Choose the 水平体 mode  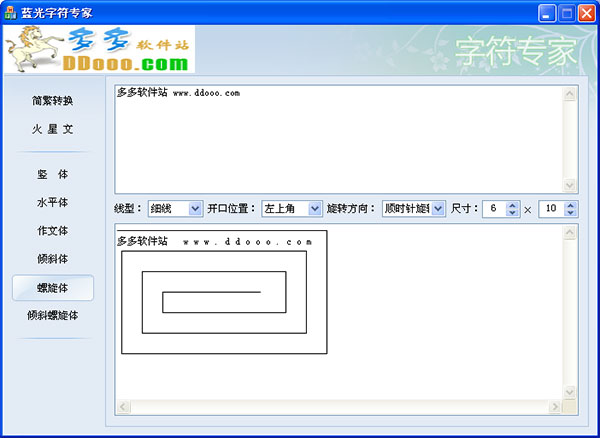52,202
